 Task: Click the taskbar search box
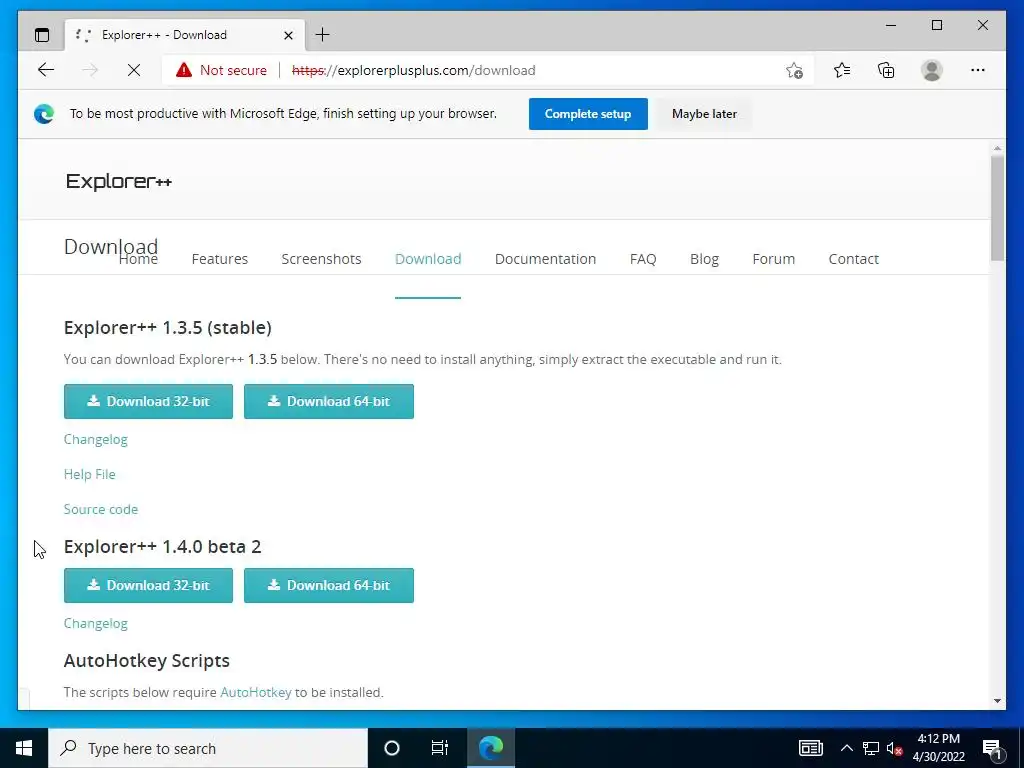click(208, 748)
